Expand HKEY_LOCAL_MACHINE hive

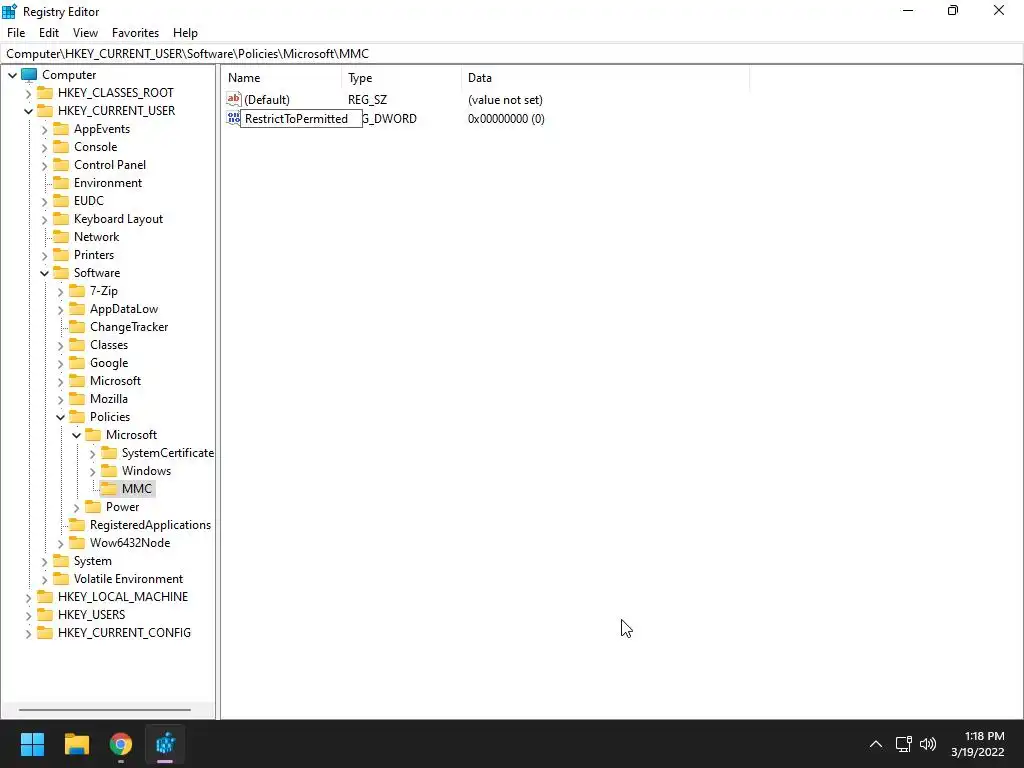pyautogui.click(x=28, y=598)
